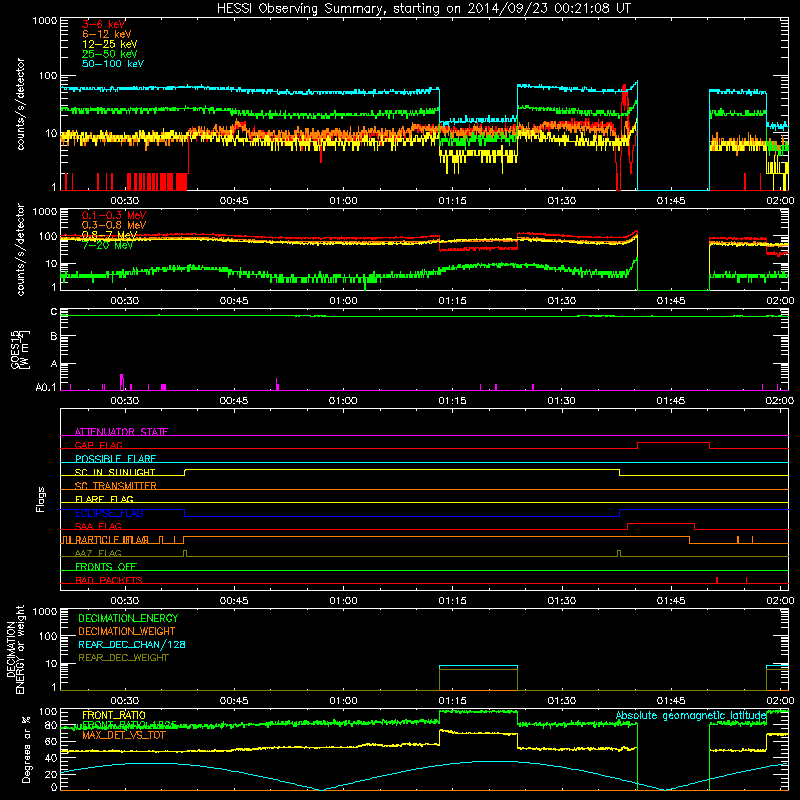800x800 pixels.
Task: Select the BAD_PACKETS flag label
Action: click(x=109, y=580)
